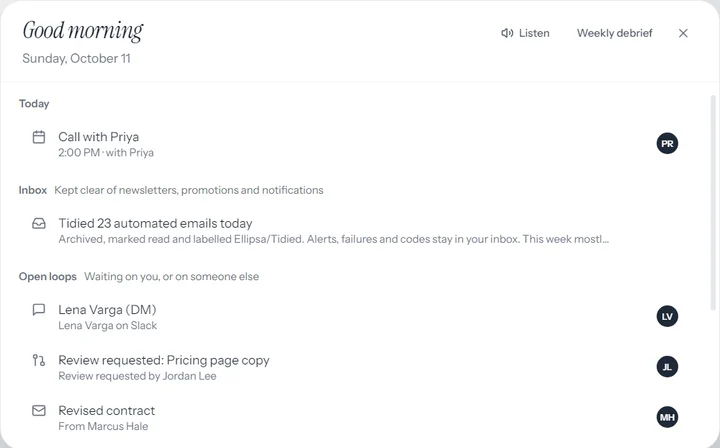Expand the truncated tidied emails description

333,239
